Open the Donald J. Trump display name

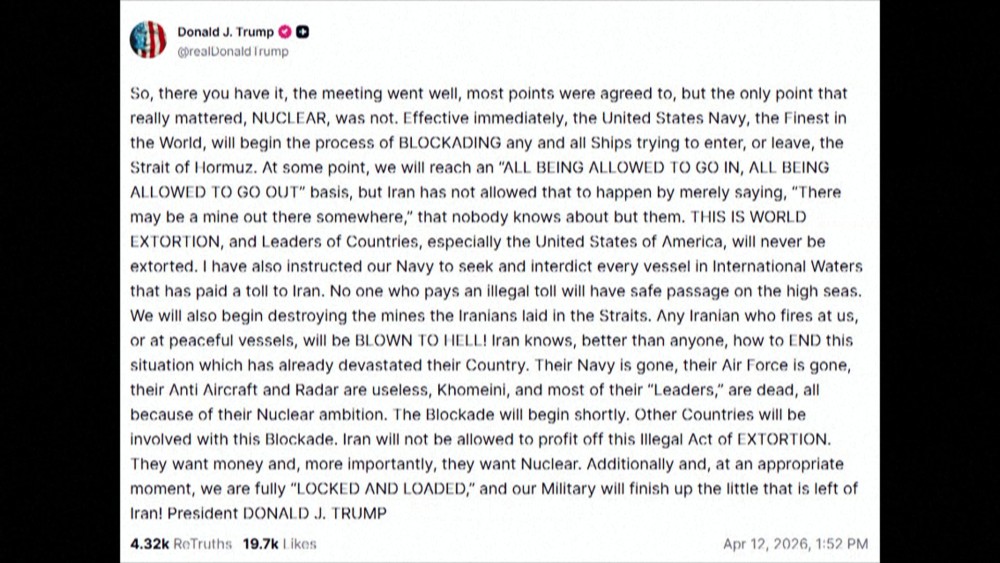coord(225,32)
